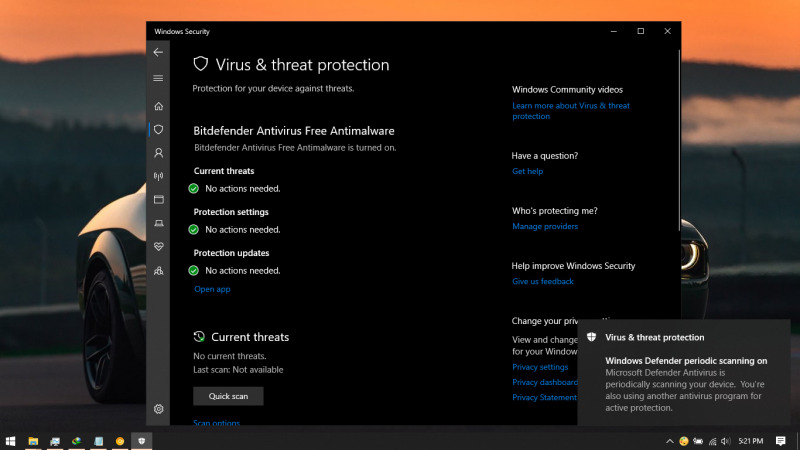This screenshot has height=450, width=800.
Task: Show hidden system tray icons
Action: pos(669,441)
